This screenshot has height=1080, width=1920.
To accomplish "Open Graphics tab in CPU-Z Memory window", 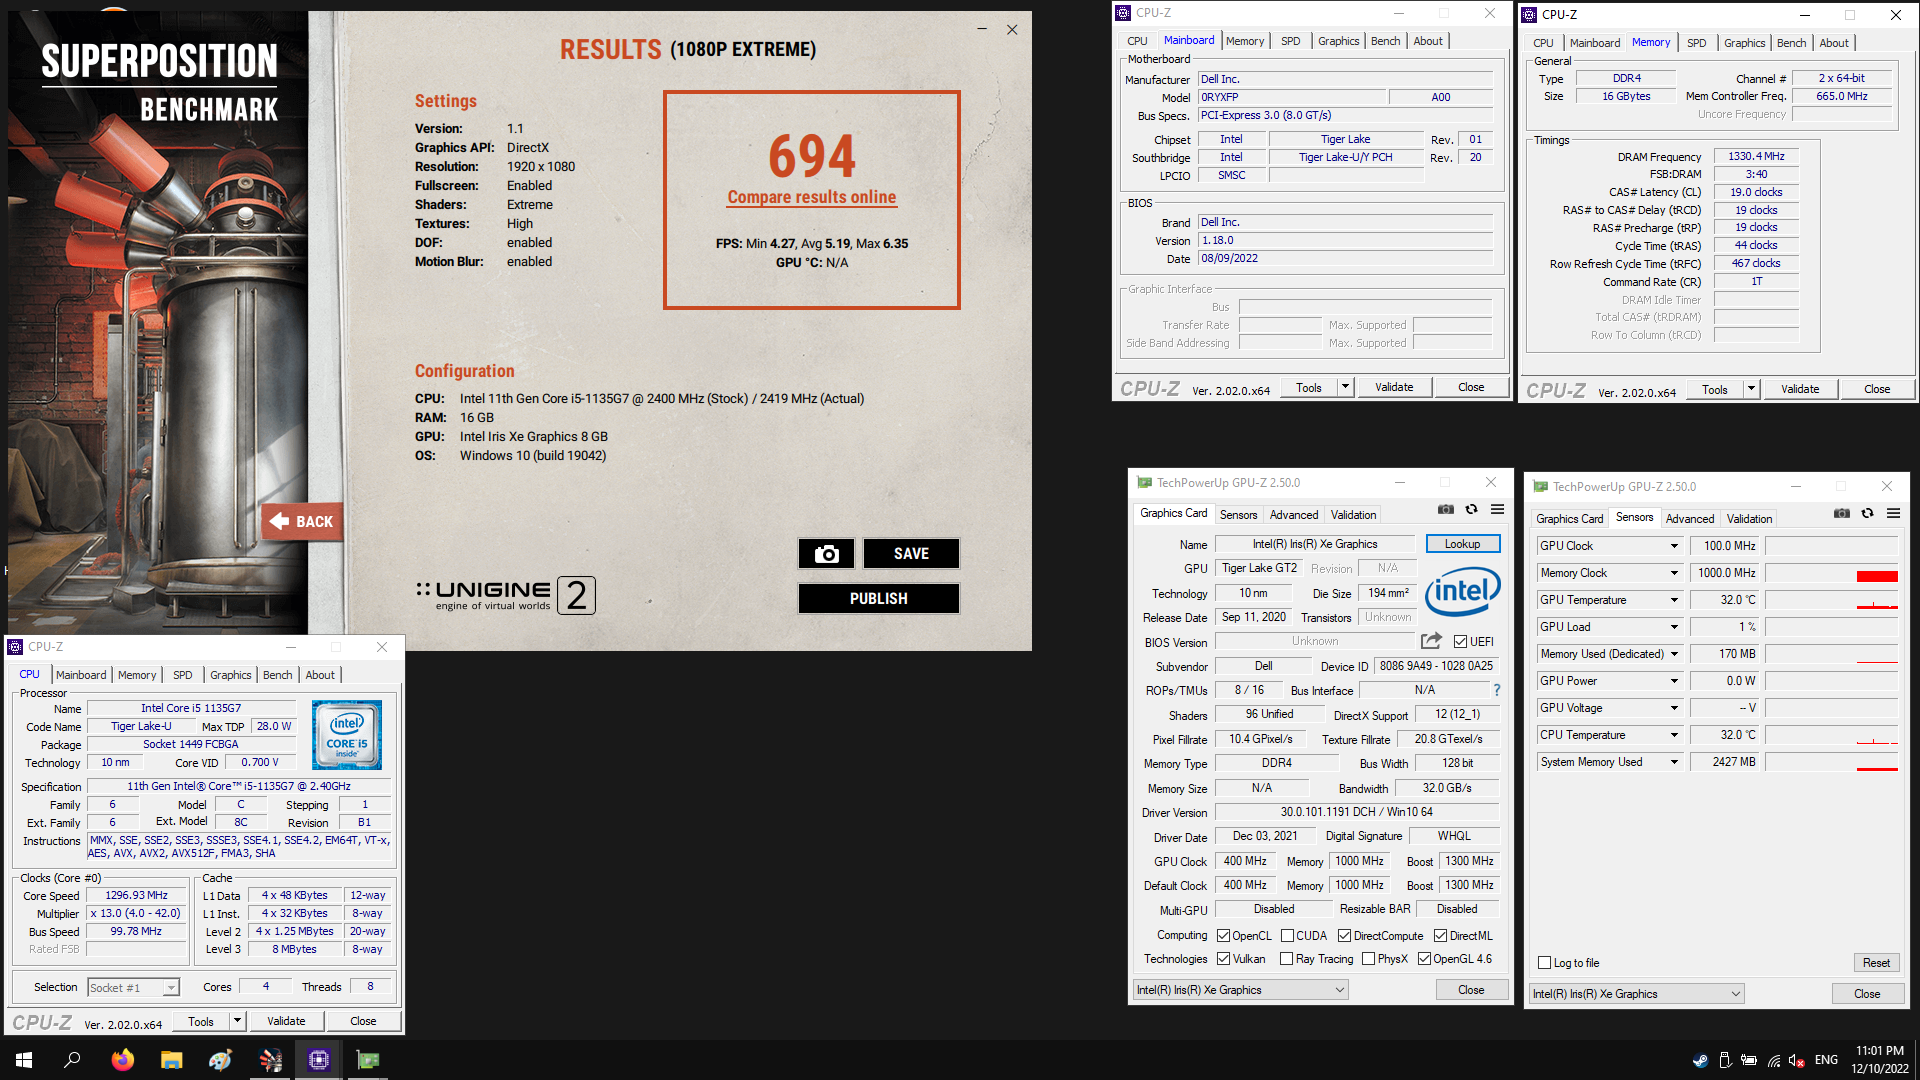I will (1744, 43).
